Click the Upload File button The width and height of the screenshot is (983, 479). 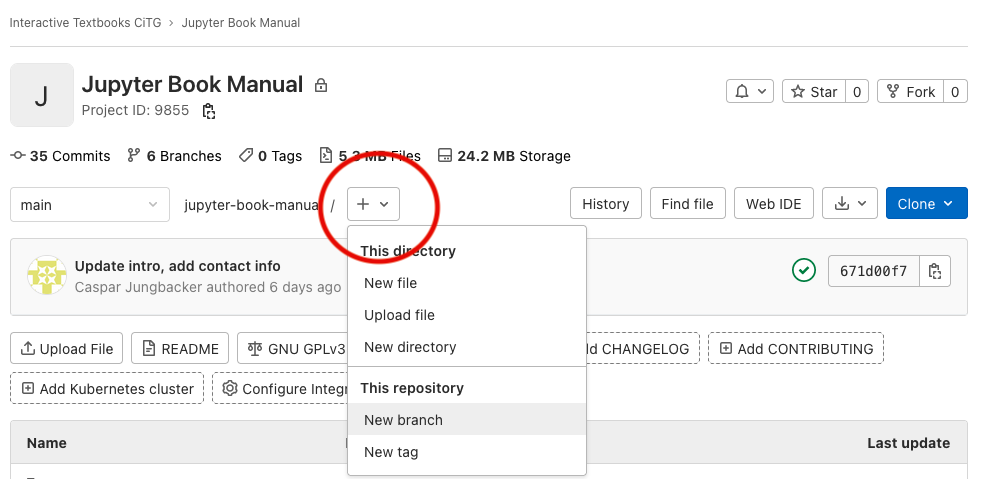coord(66,349)
